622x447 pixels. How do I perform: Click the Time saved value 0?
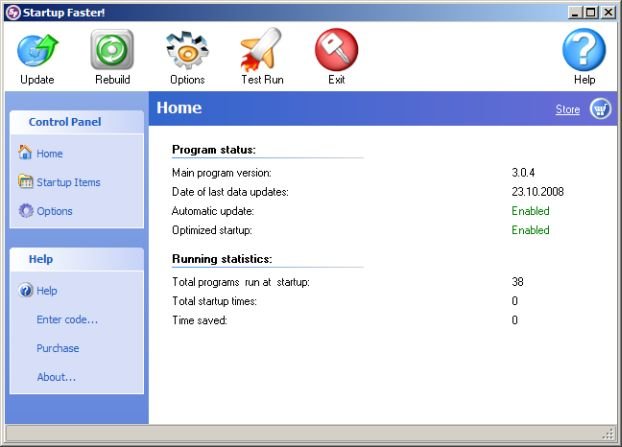tap(514, 320)
